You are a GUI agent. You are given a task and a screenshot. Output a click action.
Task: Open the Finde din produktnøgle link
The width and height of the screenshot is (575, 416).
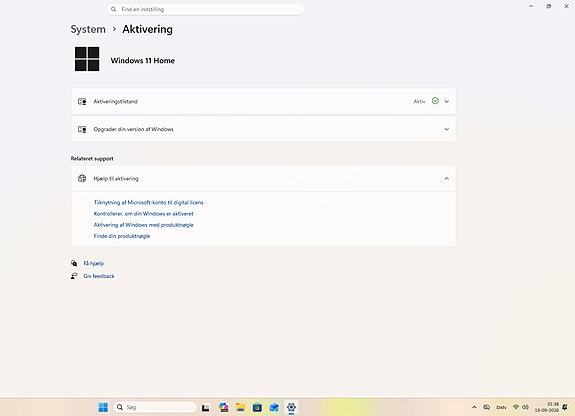(122, 236)
